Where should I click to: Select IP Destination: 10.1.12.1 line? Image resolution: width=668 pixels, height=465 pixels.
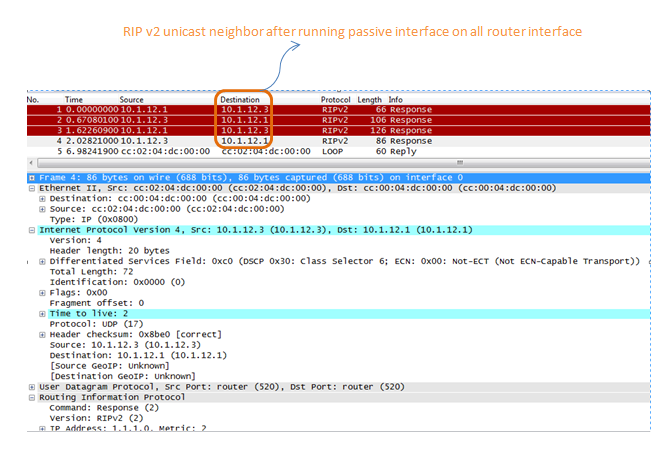tap(138, 355)
